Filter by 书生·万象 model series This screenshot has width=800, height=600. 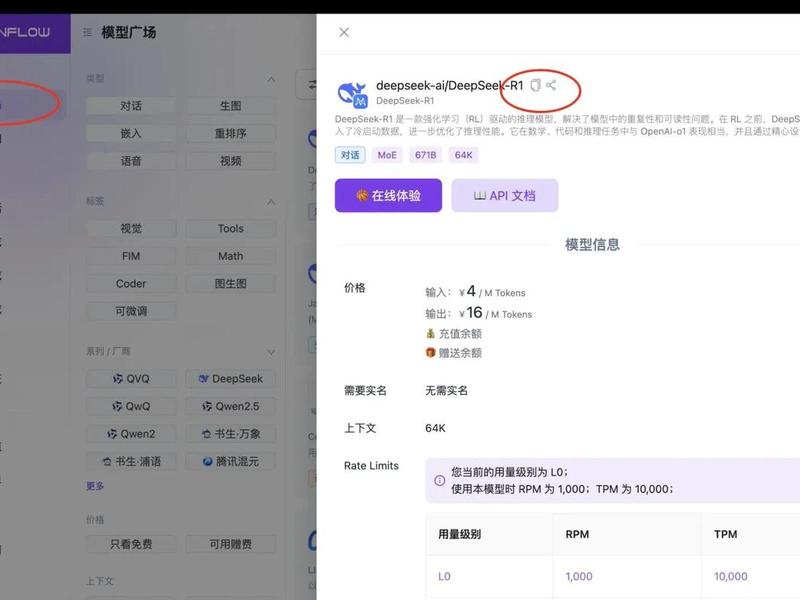coord(231,434)
